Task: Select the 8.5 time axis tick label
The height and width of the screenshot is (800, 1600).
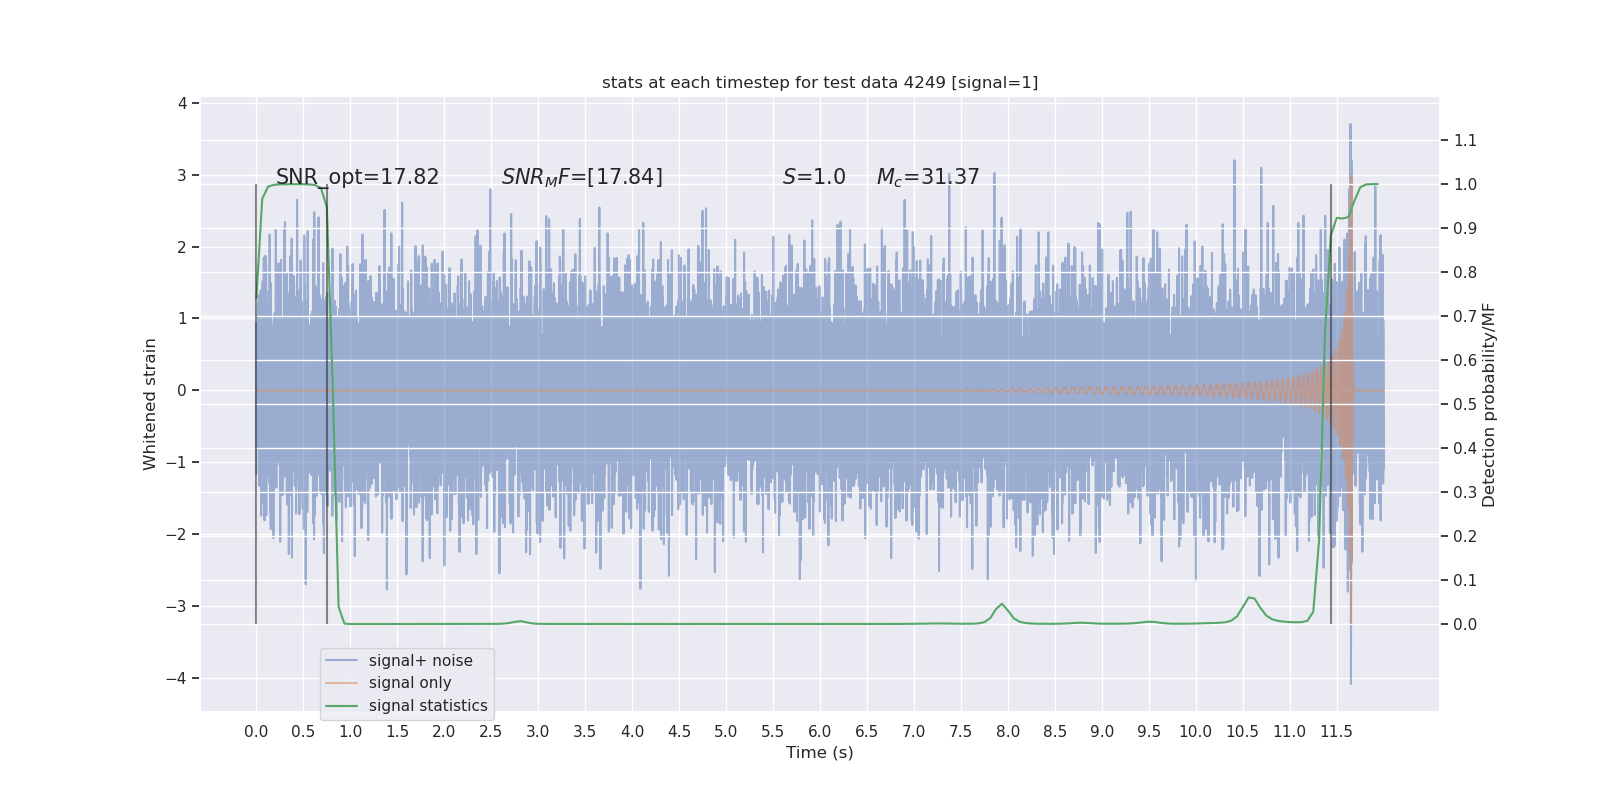Action: (x=1055, y=731)
